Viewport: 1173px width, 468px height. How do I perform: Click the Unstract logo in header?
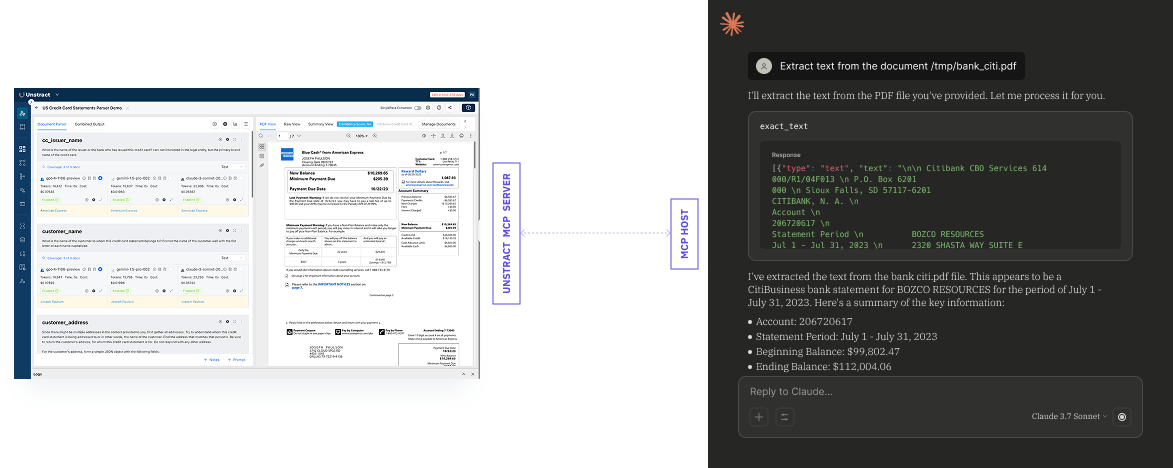coord(34,95)
